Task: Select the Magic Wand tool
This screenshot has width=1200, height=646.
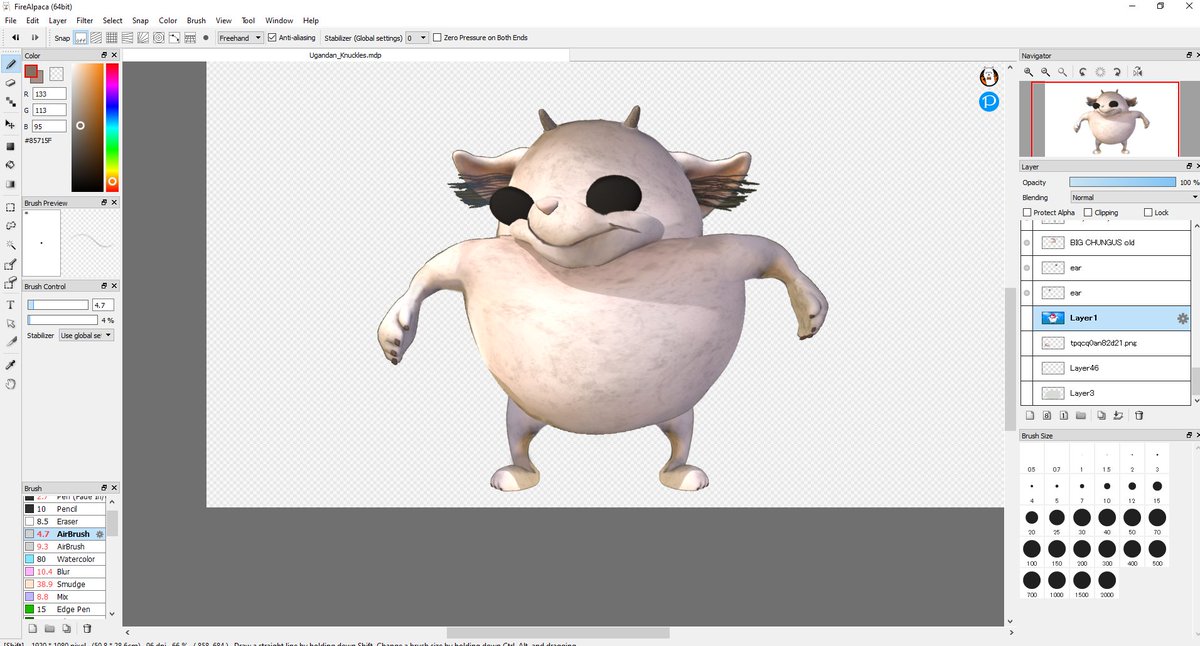Action: (x=10, y=245)
